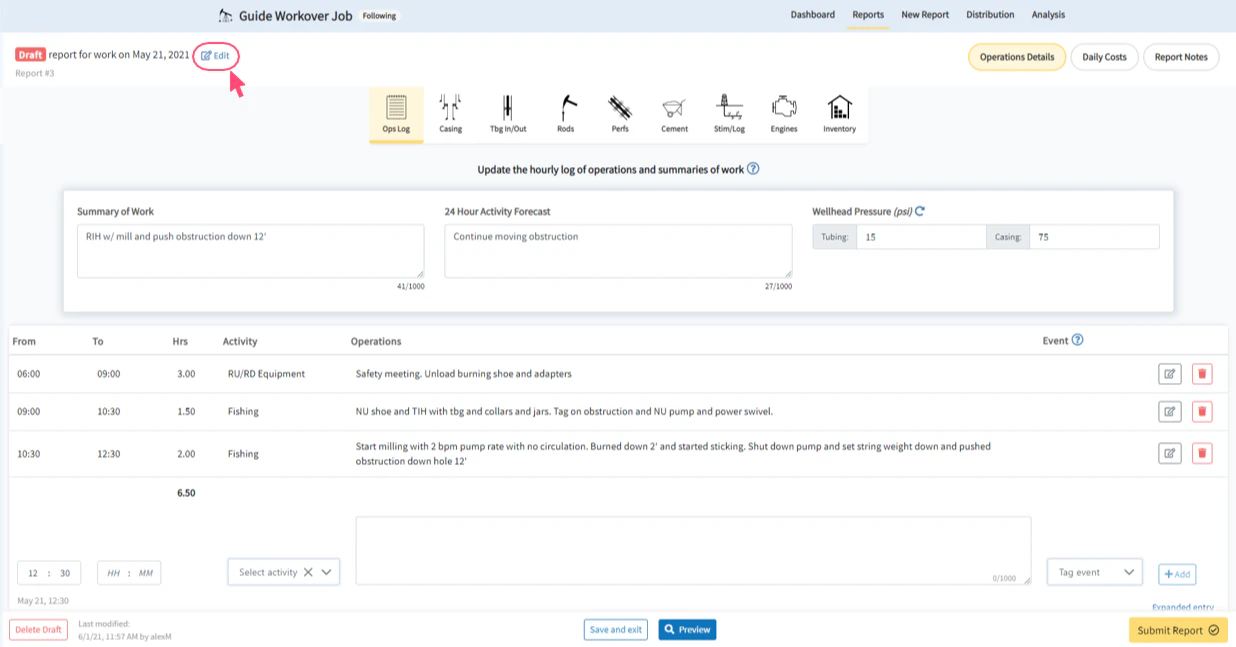Open the Distribution tab
This screenshot has height=647, width=1236.
[x=990, y=15]
